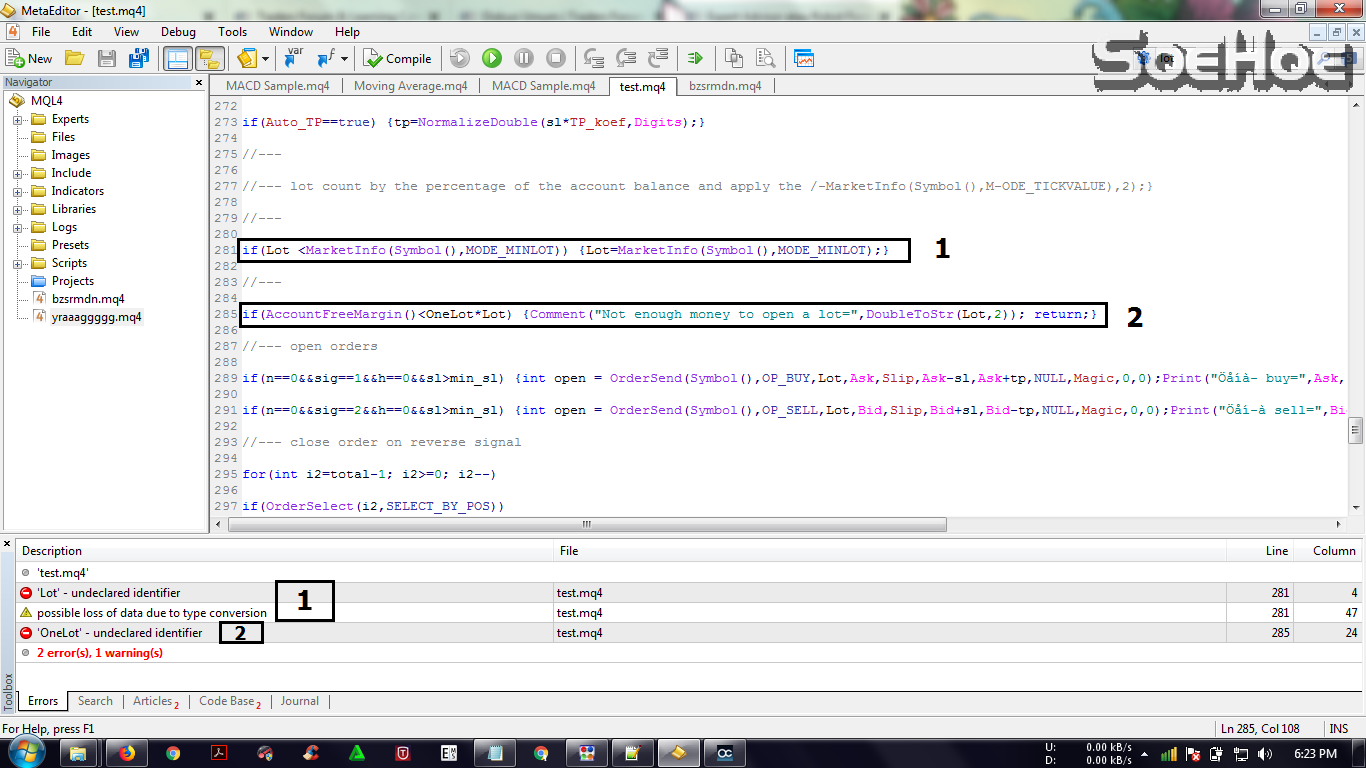Expand the Scripts folder tree node
This screenshot has width=1366, height=768.
[18, 264]
